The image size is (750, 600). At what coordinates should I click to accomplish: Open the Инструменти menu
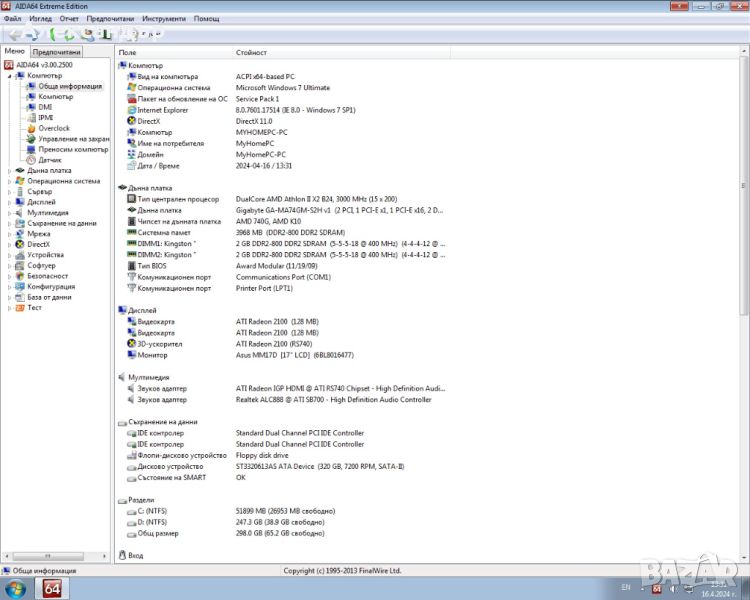tap(163, 19)
